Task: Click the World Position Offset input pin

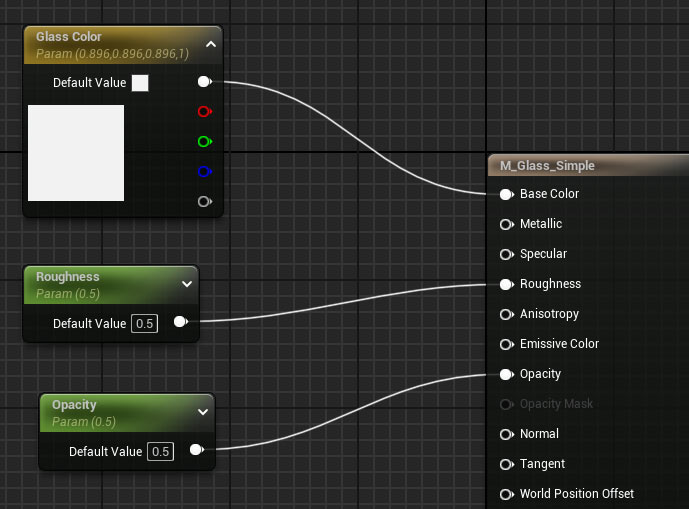Action: point(506,494)
